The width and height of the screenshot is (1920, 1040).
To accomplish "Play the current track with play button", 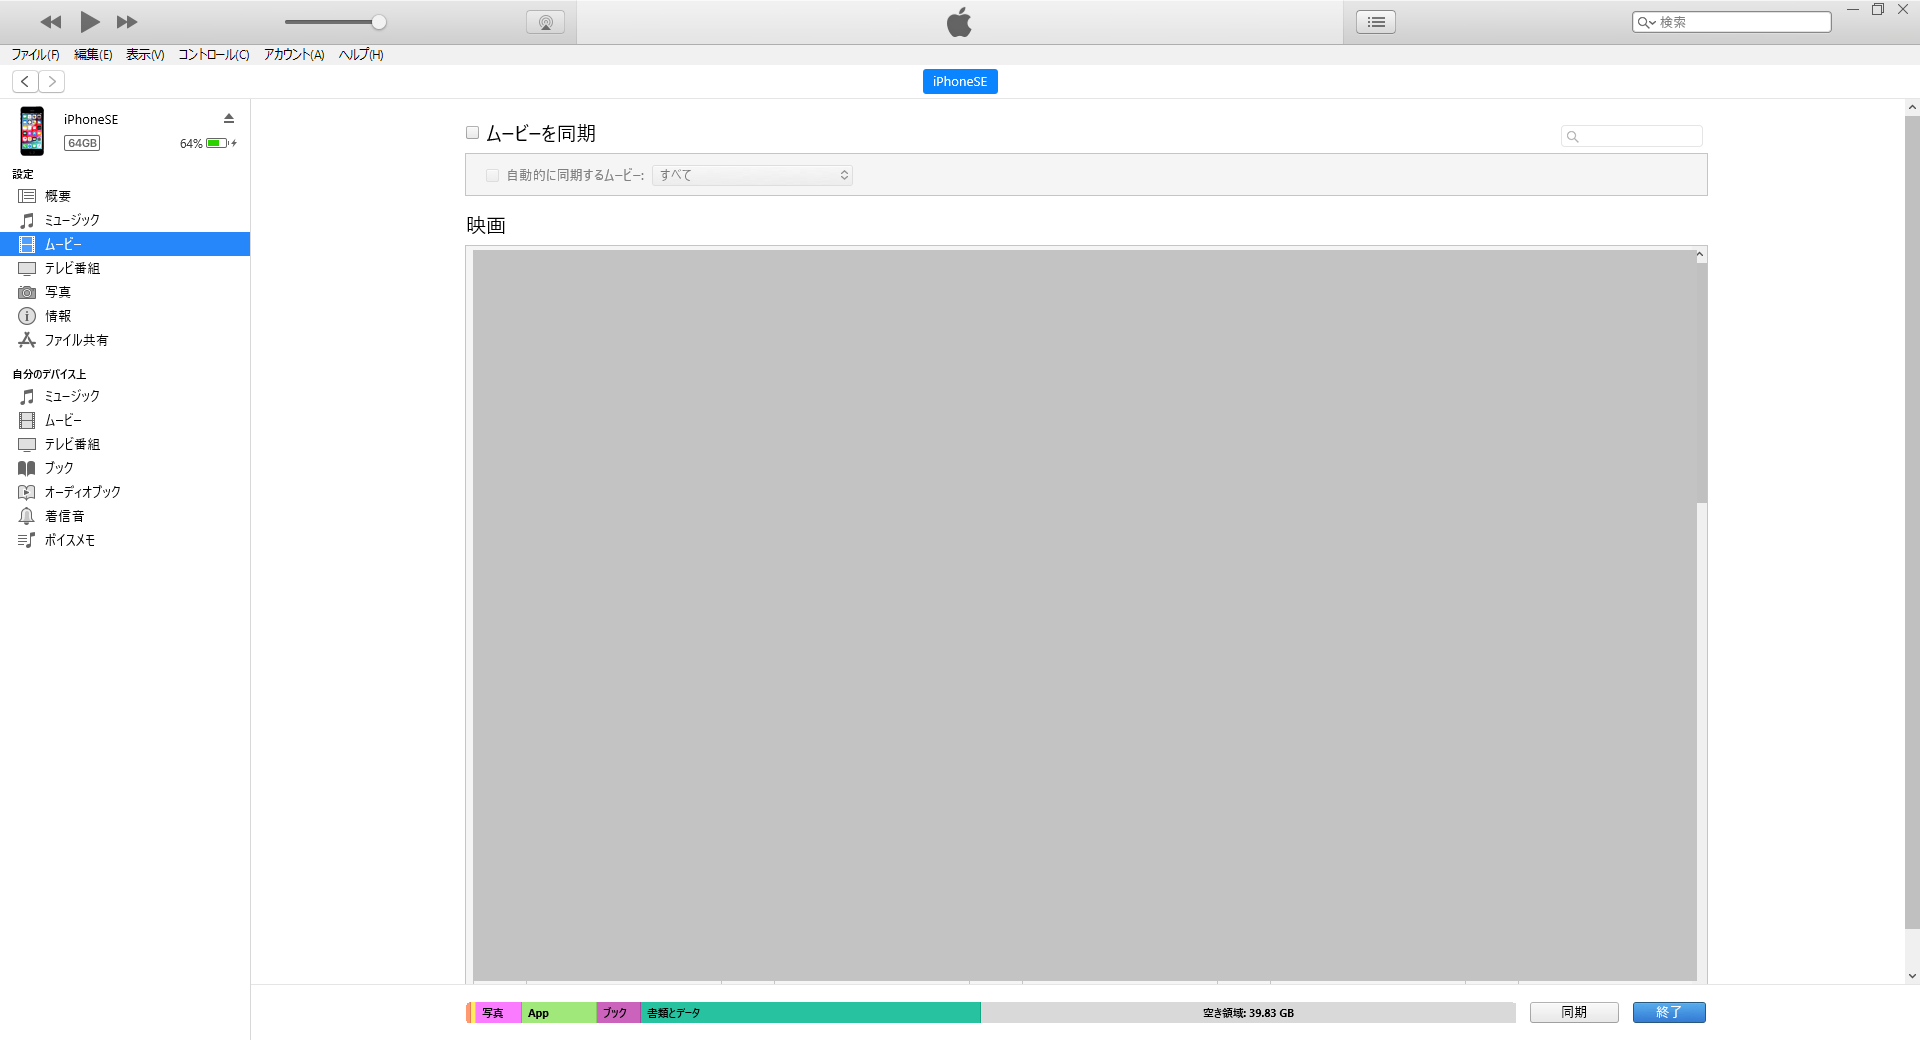I will (x=89, y=22).
